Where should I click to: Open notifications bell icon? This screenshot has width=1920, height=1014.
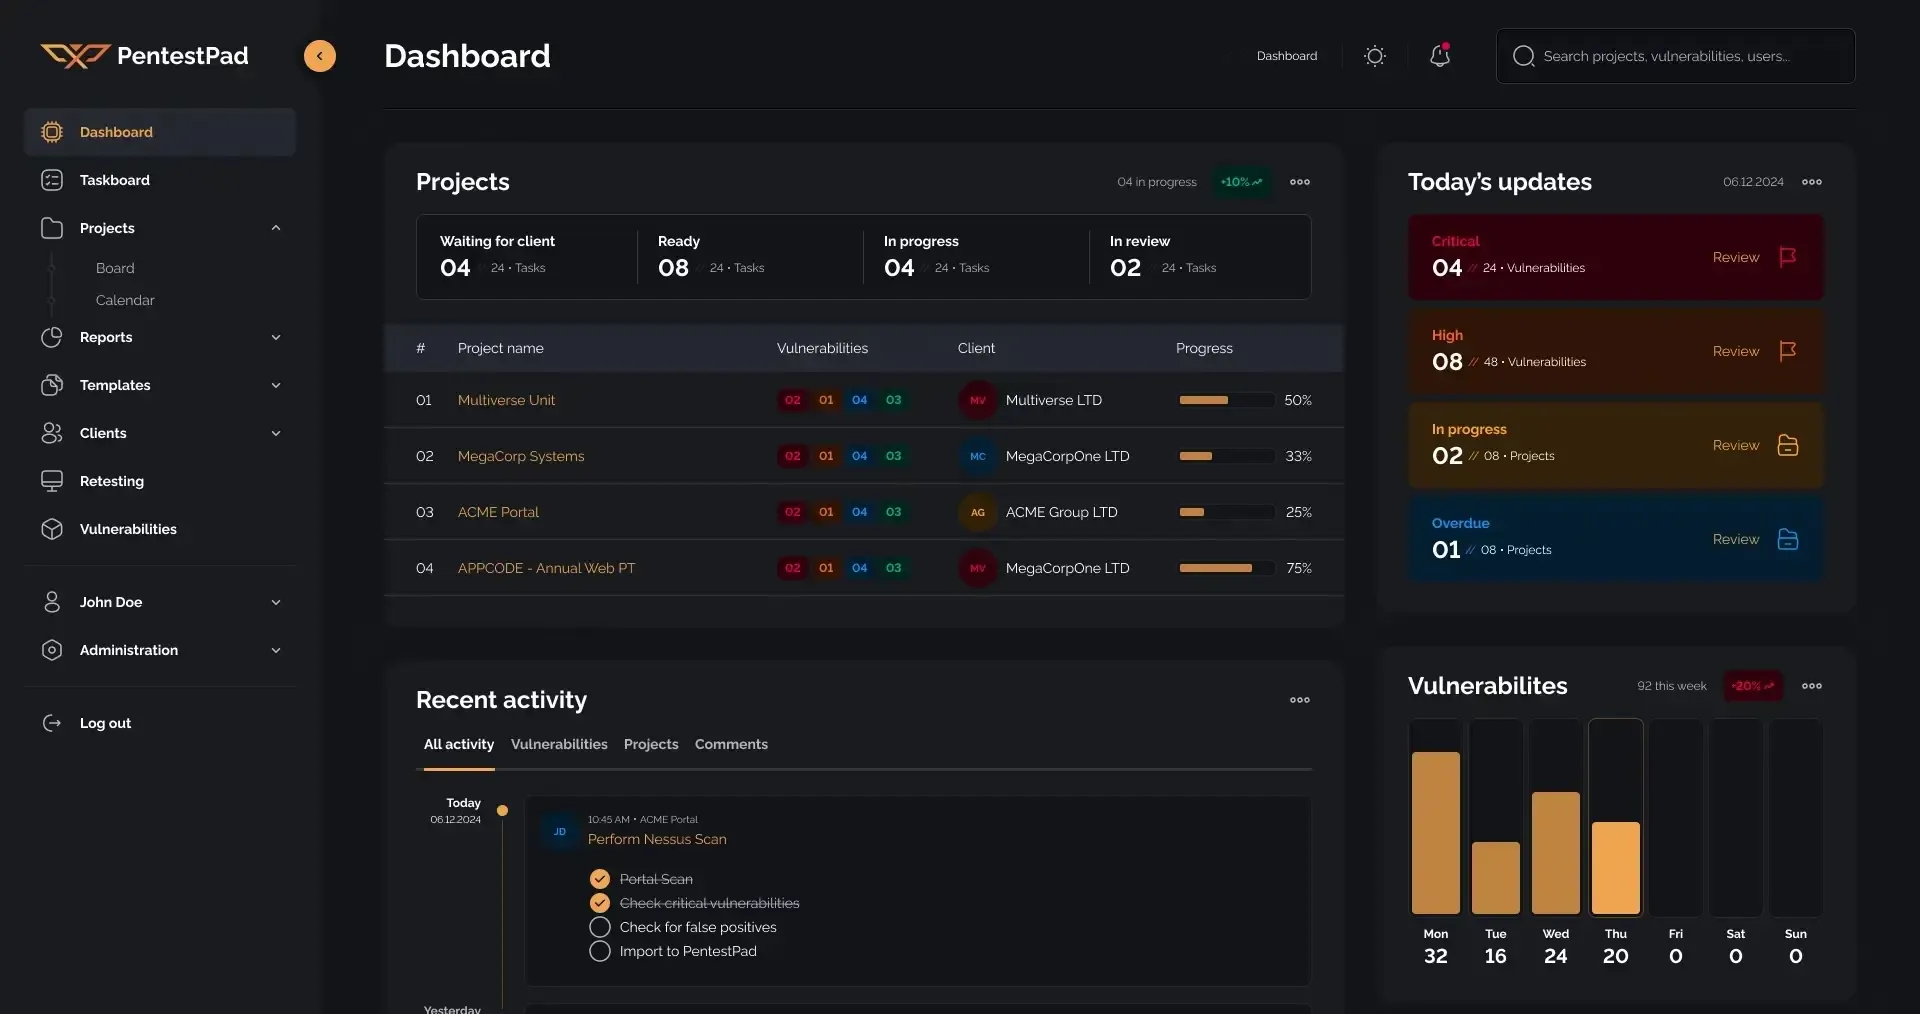1440,55
